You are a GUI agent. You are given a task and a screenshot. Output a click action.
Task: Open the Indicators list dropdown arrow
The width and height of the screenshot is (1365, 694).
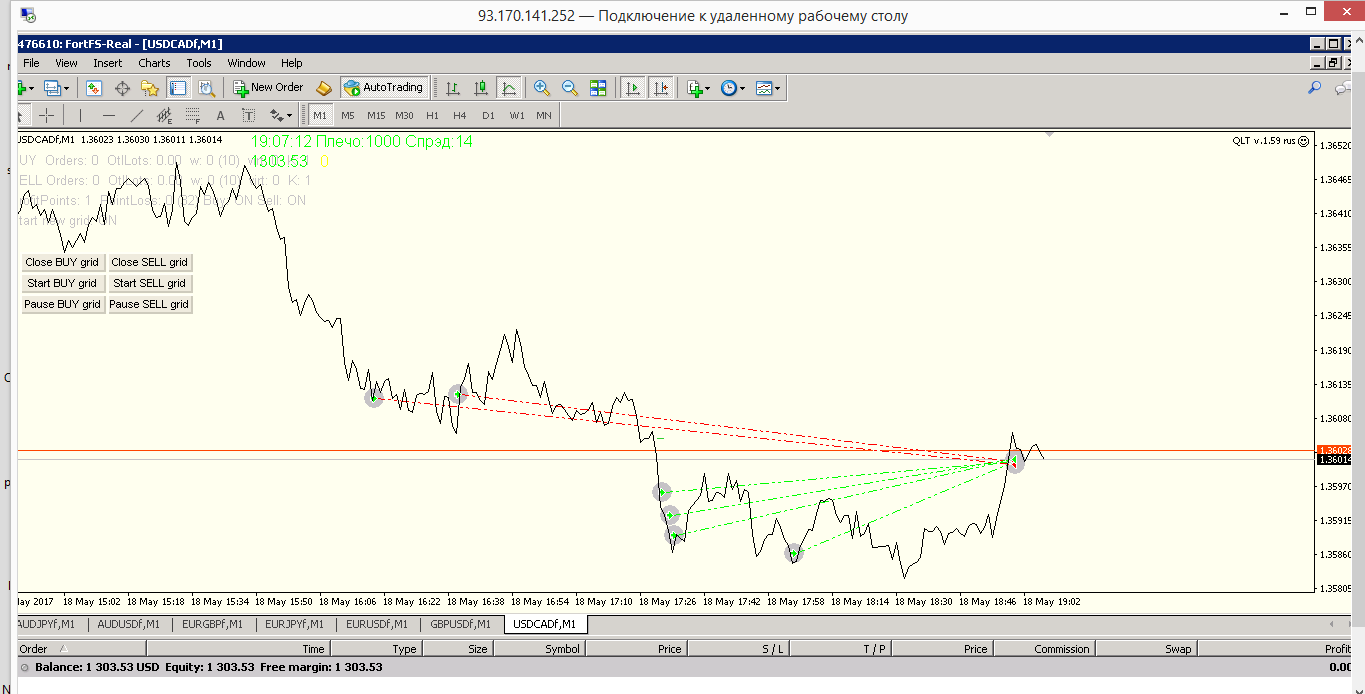[x=708, y=88]
